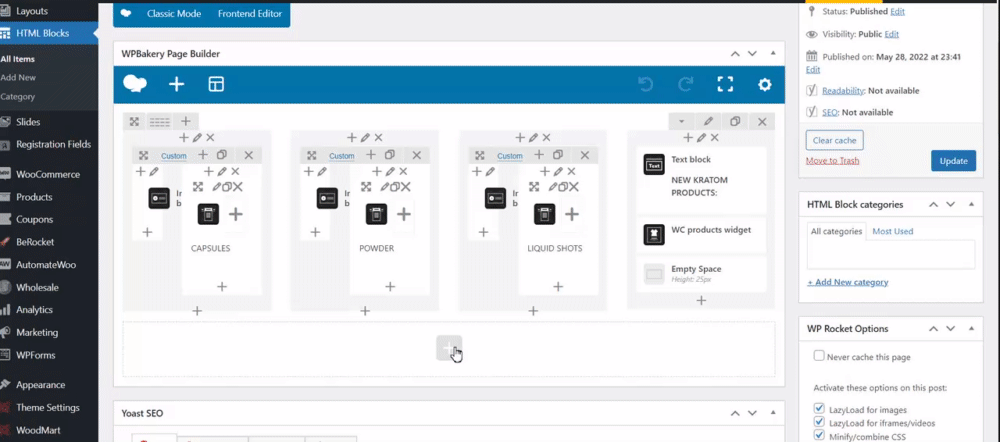Clone the second inner row
The image size is (1000, 442).
pos(390,155)
